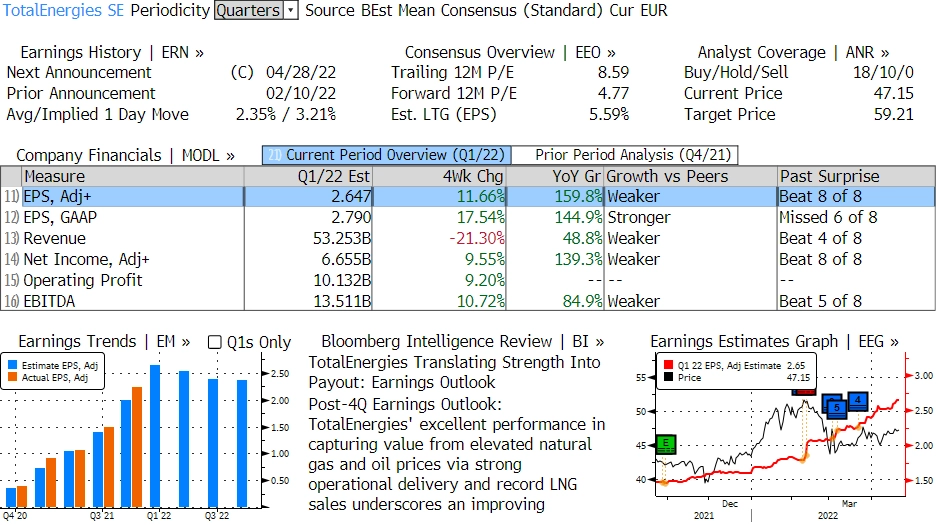
Task: Open Earnings Estimates Graph EEG link
Action: (774, 342)
